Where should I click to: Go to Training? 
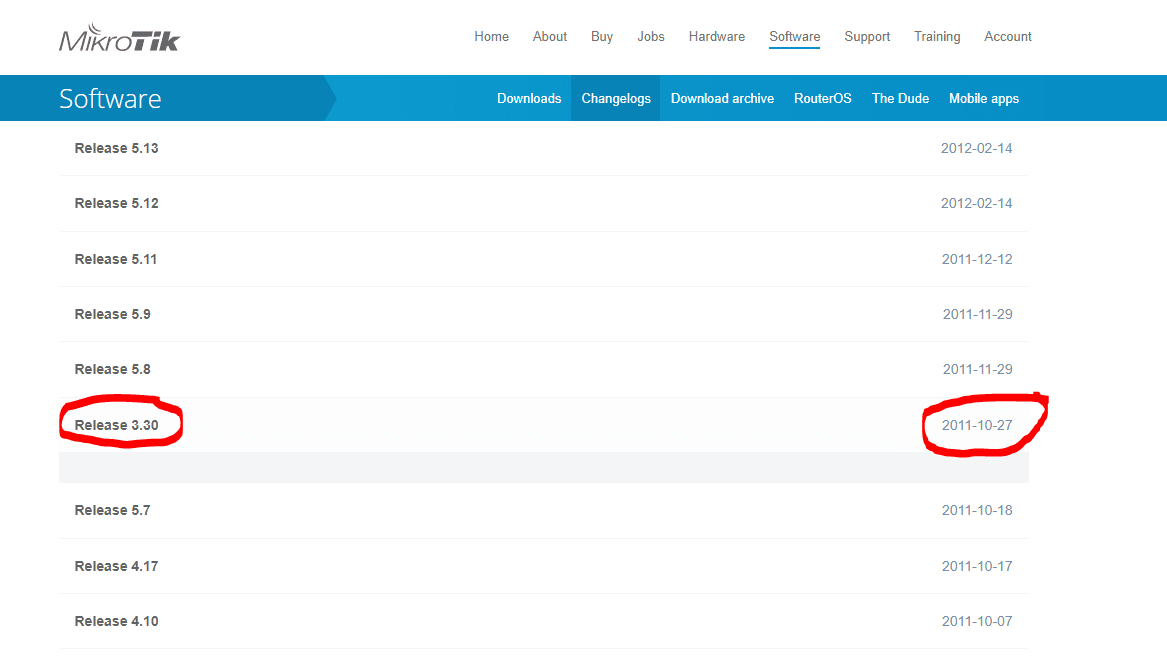click(936, 36)
